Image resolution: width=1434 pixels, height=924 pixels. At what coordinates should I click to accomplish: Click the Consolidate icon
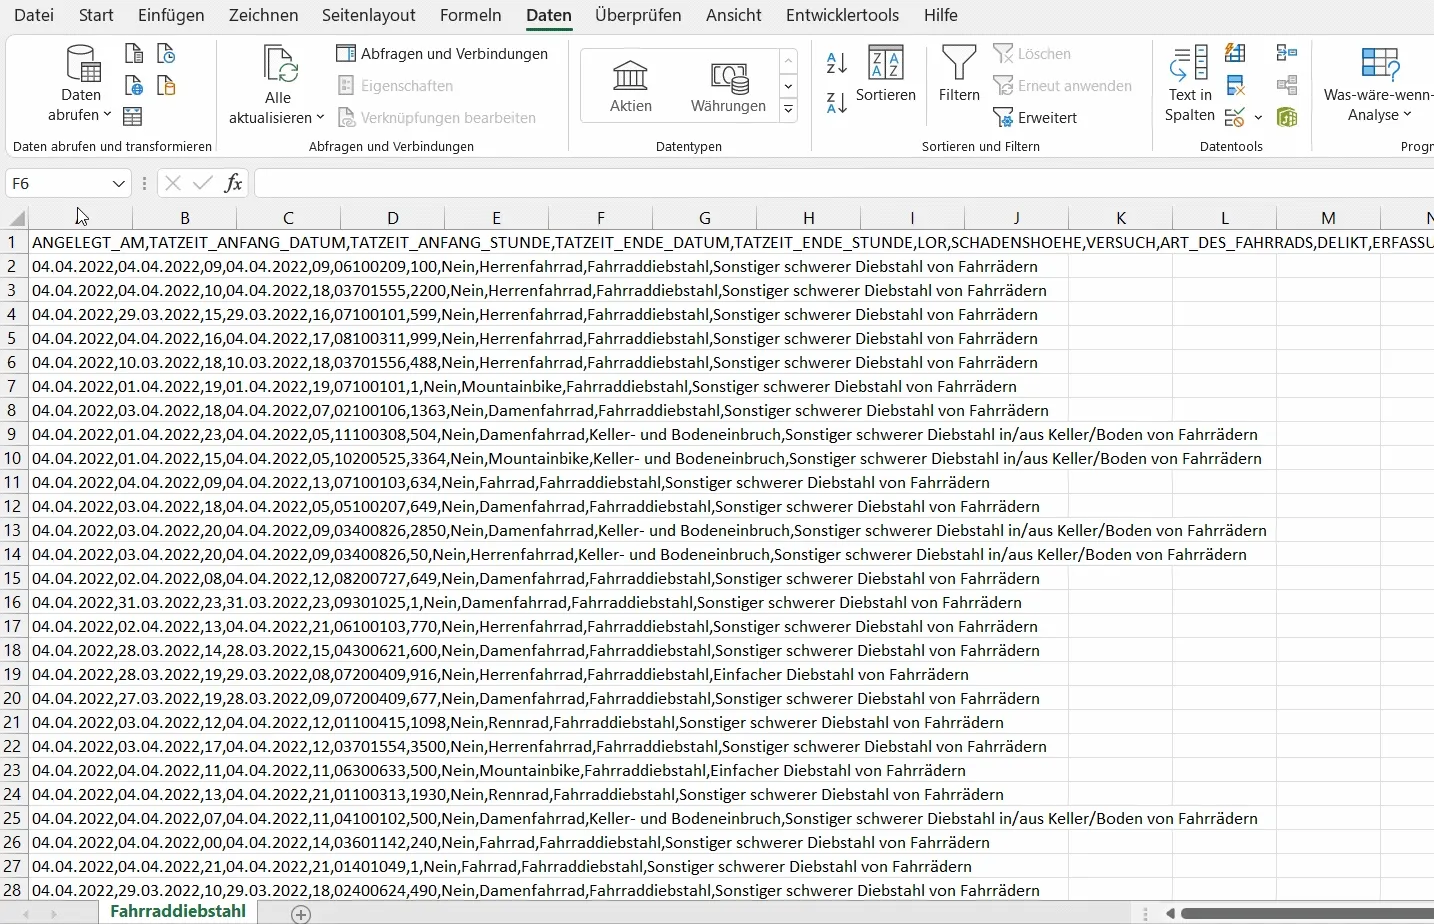click(x=1288, y=54)
